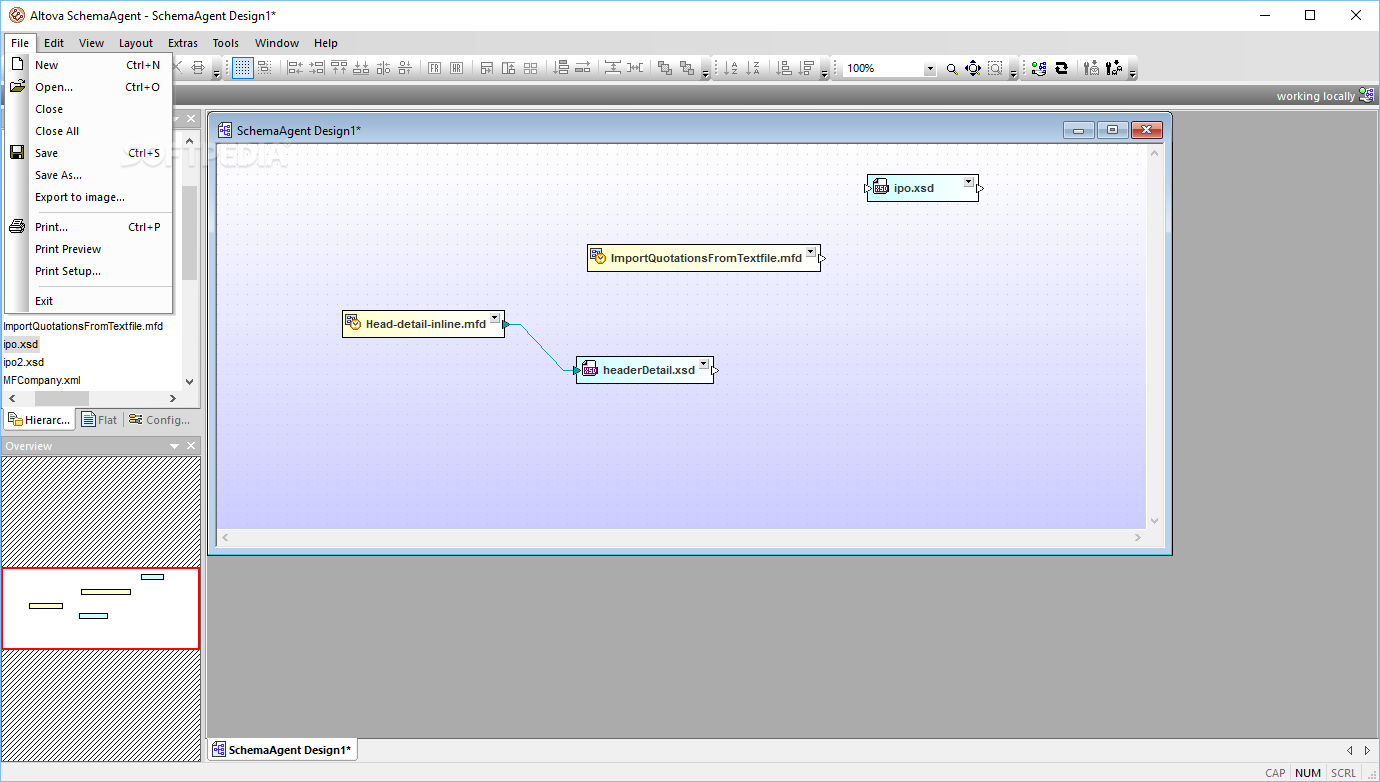The height and width of the screenshot is (782, 1380).
Task: Select ImportQuotationsFromTextfile.mfd in file list
Action: coord(83,326)
